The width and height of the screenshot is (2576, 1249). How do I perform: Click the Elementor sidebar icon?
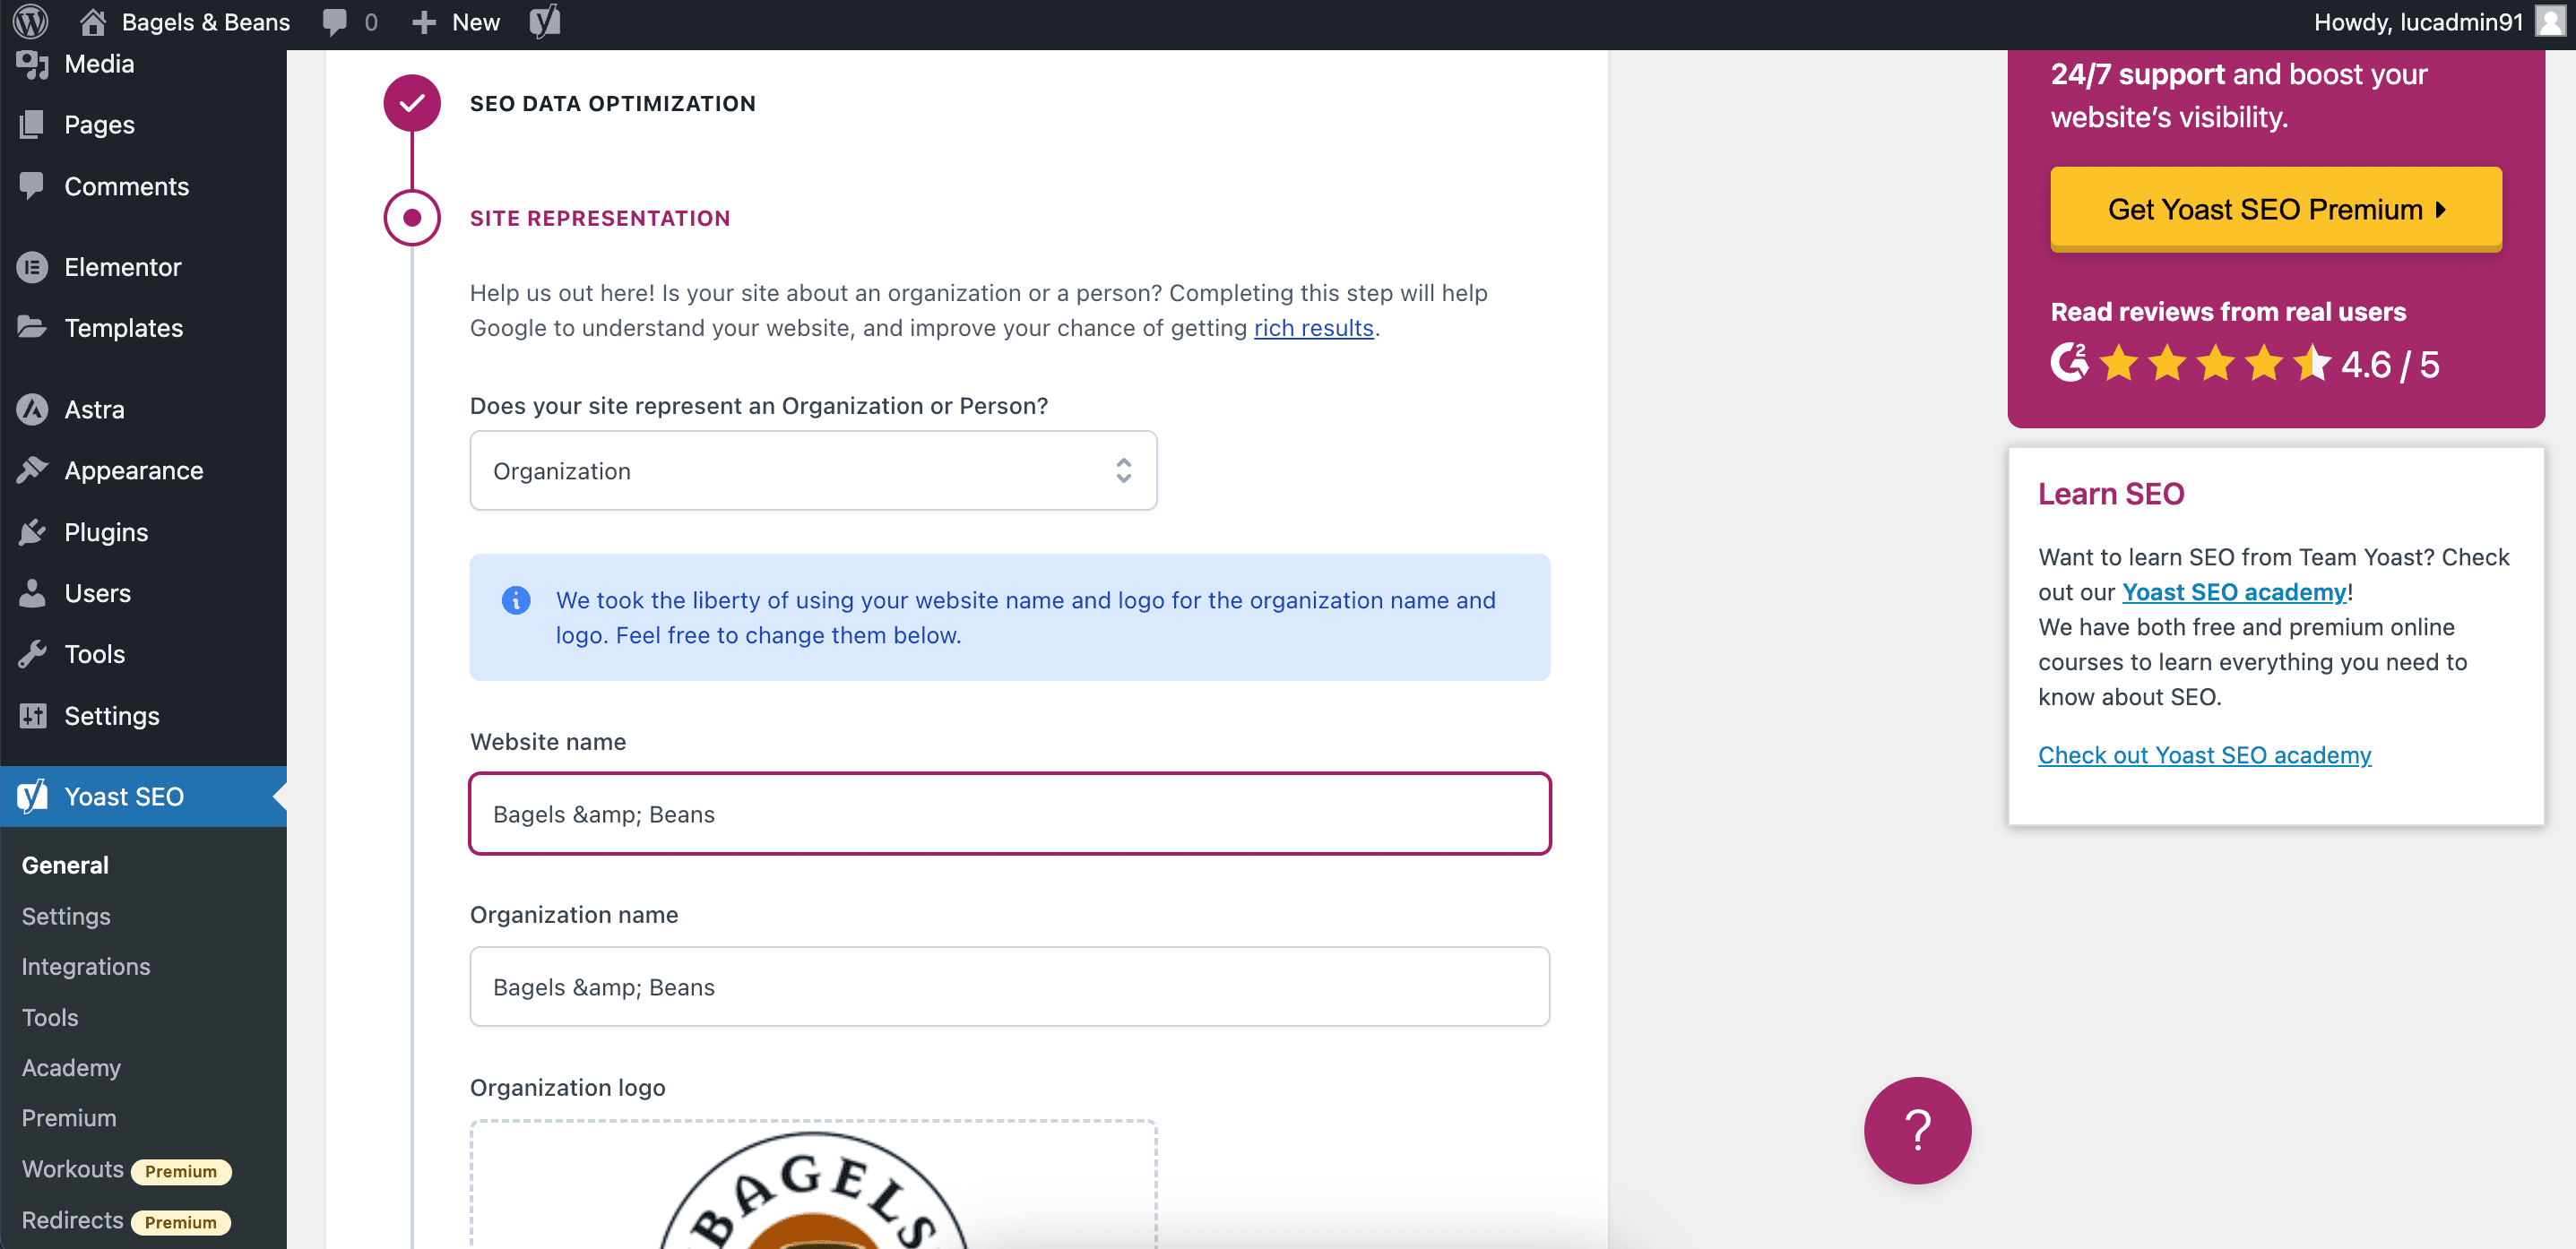pos(32,267)
